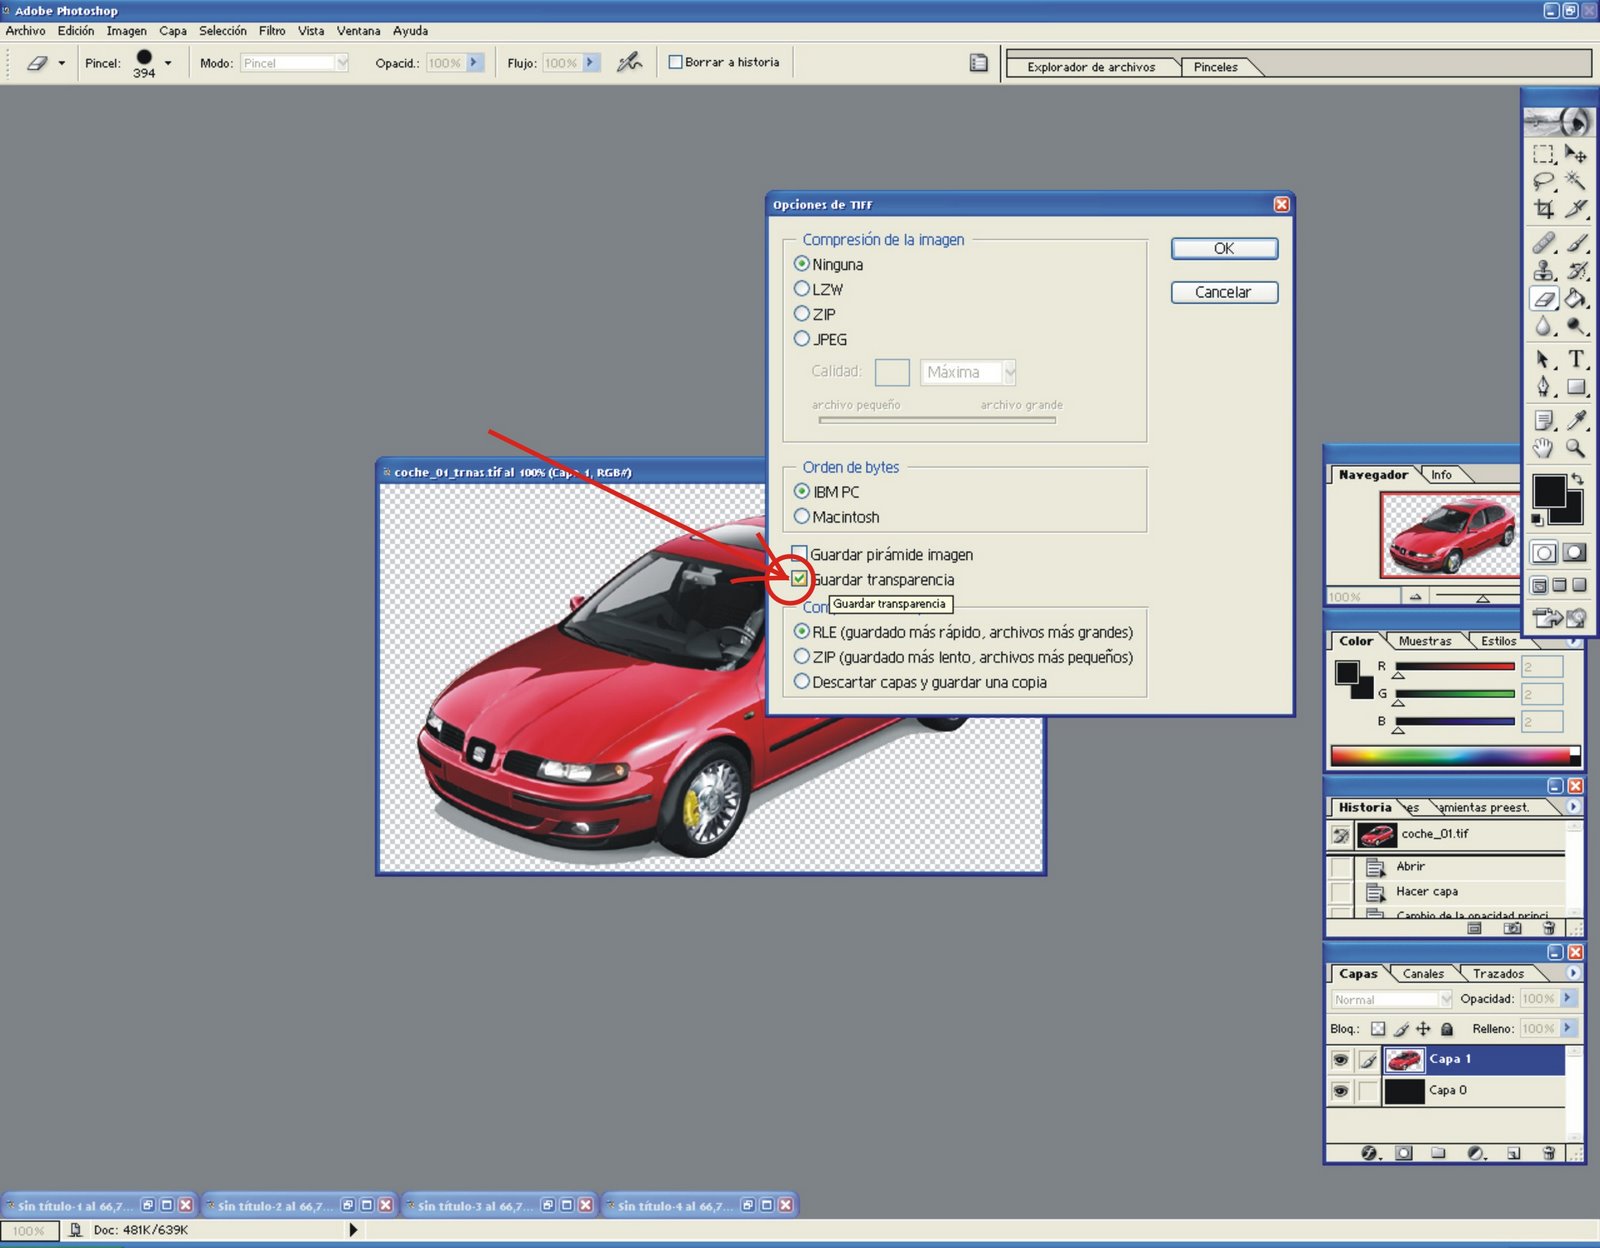This screenshot has height=1248, width=1600.
Task: Open the brush preset picker dropdown
Action: click(168, 63)
